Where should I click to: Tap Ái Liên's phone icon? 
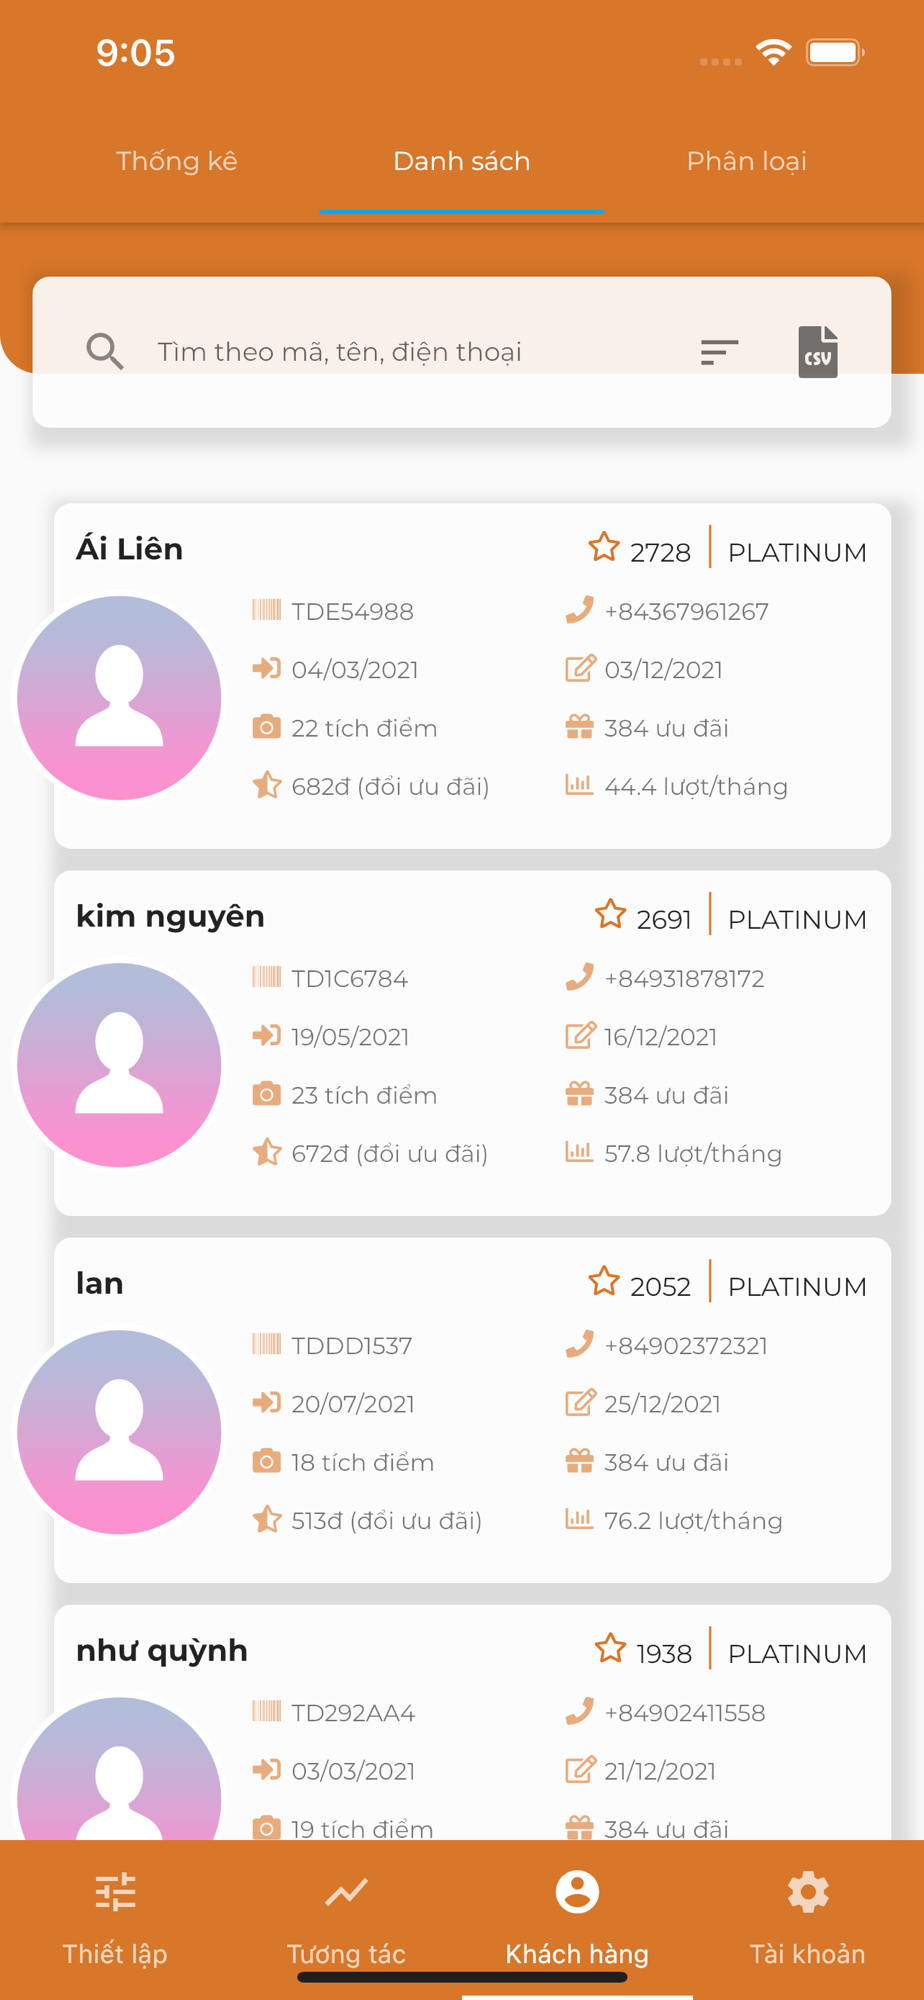(x=579, y=610)
